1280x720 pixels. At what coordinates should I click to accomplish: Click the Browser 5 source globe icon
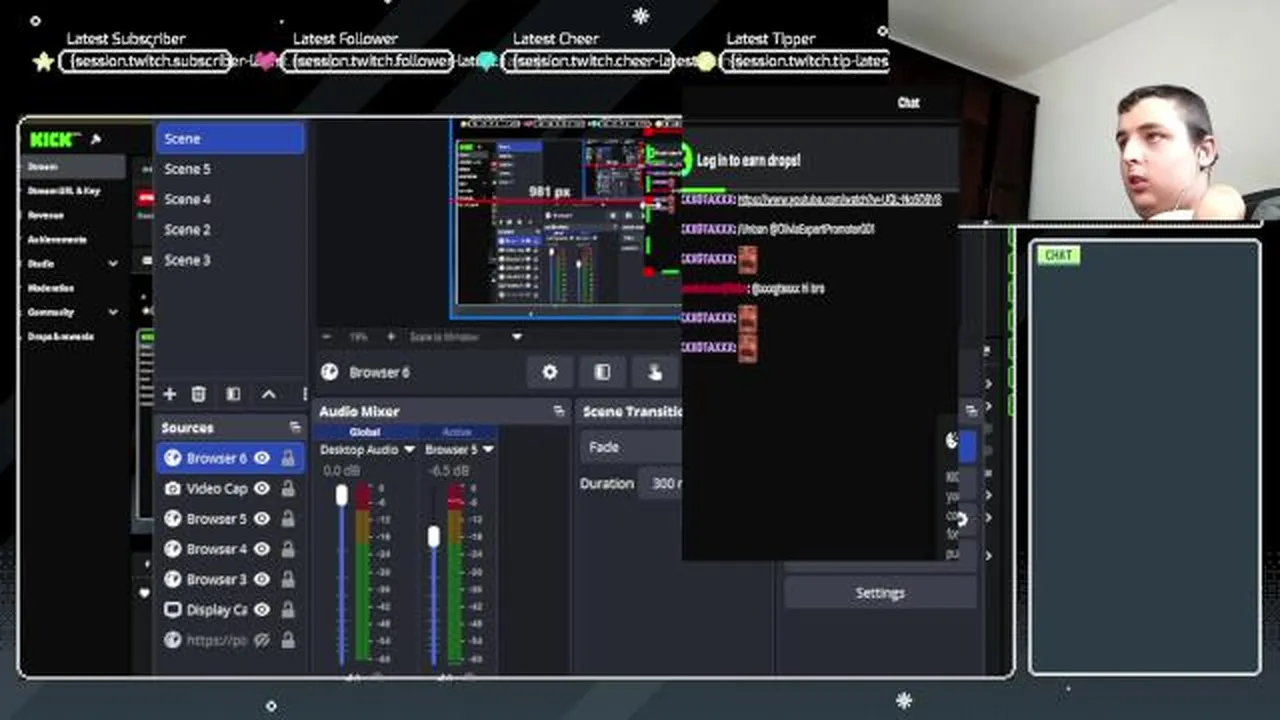pyautogui.click(x=172, y=518)
